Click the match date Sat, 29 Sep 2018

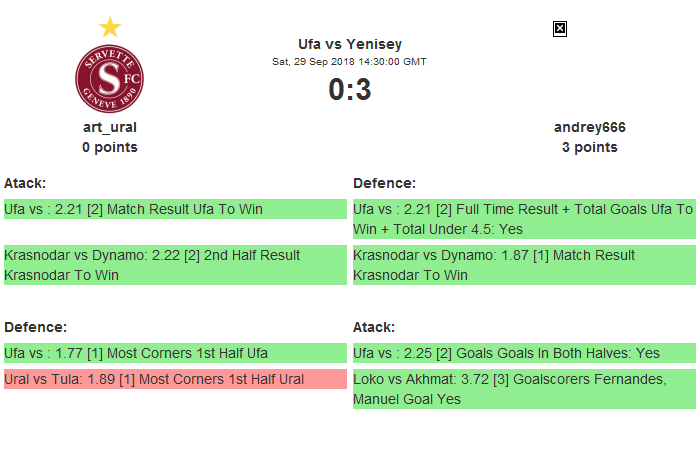[350, 61]
